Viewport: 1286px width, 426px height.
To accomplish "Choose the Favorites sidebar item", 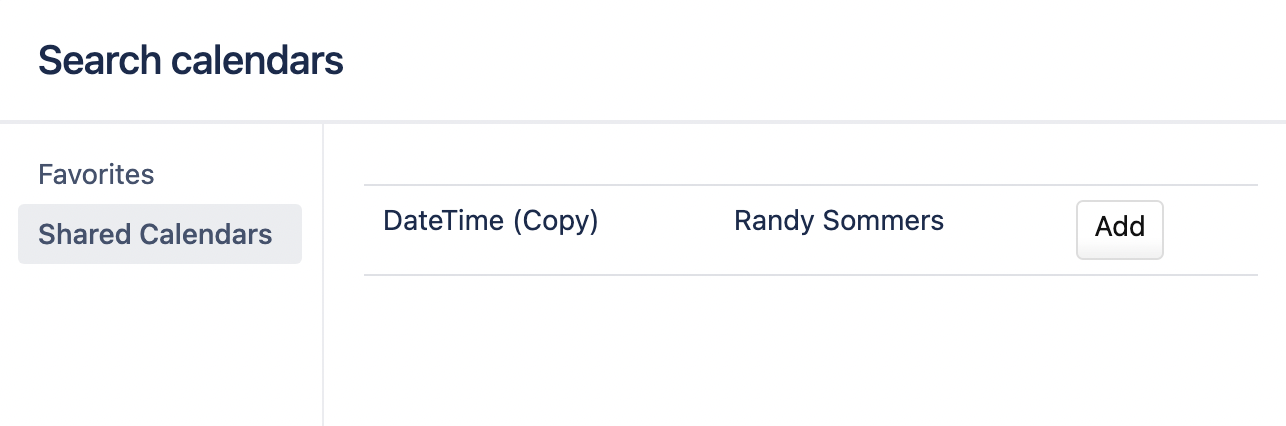I will tap(96, 175).
